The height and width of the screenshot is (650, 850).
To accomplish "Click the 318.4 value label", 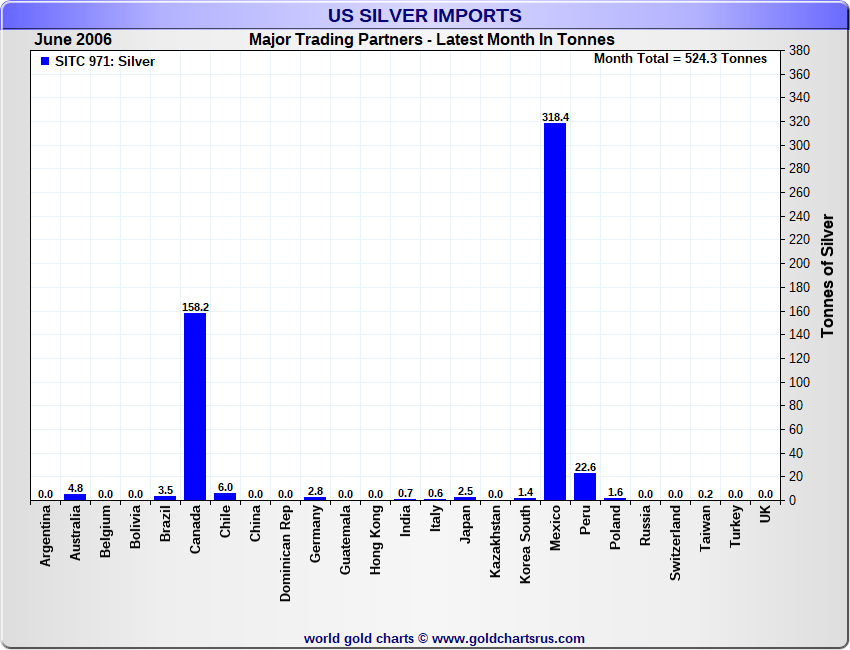I will [555, 117].
